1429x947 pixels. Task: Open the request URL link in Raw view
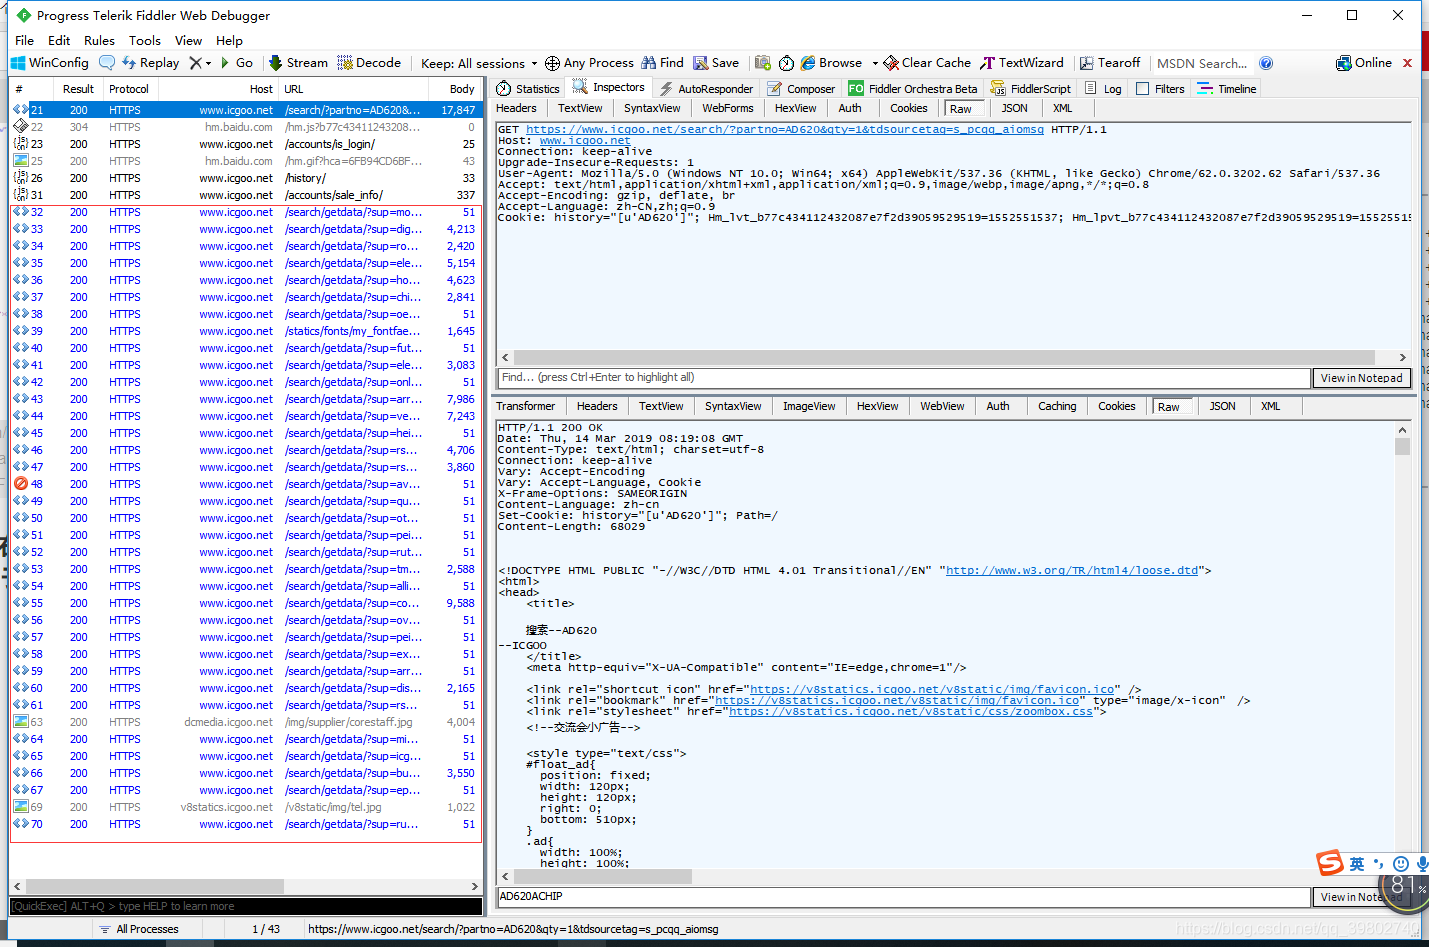pos(785,129)
